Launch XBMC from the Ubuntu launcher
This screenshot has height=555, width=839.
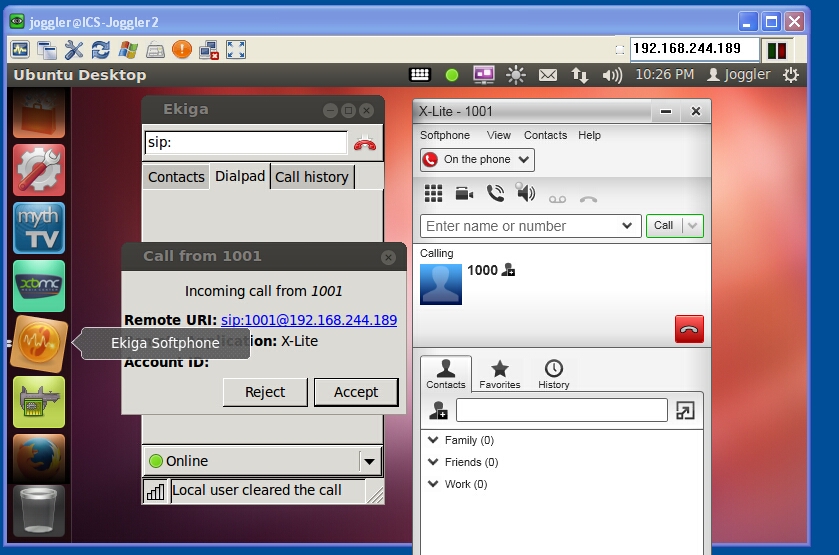coord(39,286)
